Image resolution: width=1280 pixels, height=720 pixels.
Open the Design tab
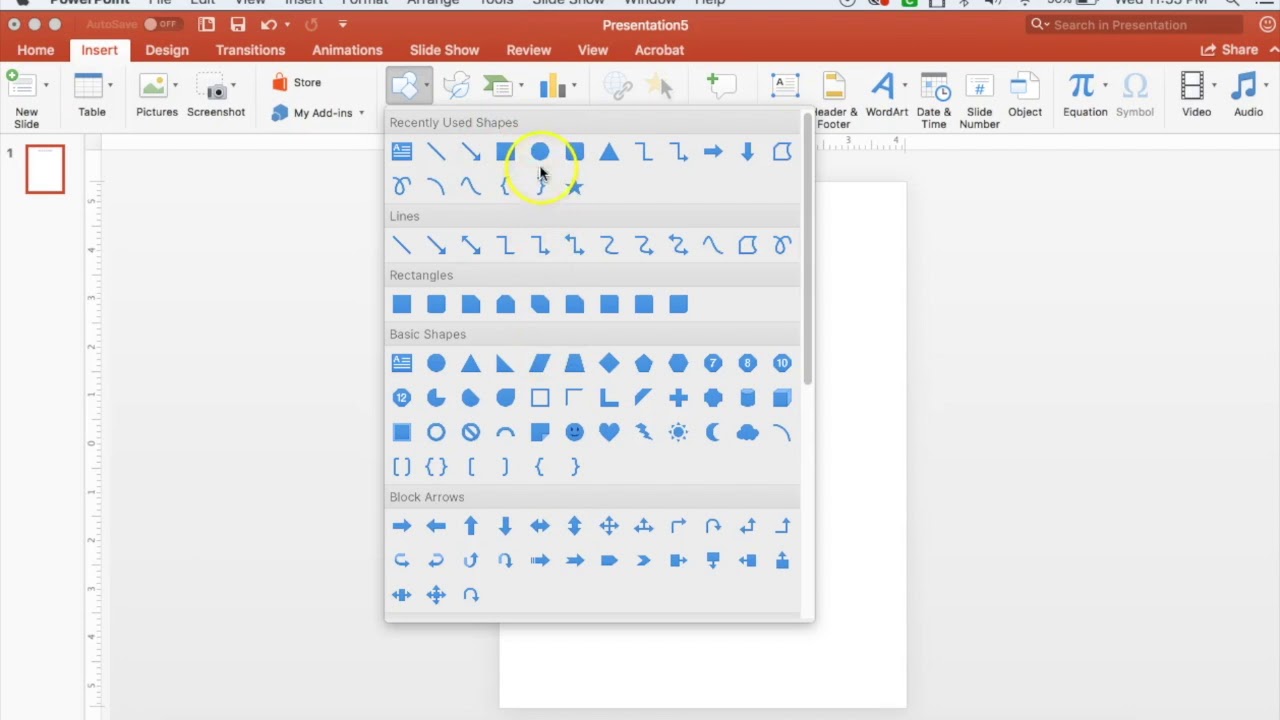167,50
